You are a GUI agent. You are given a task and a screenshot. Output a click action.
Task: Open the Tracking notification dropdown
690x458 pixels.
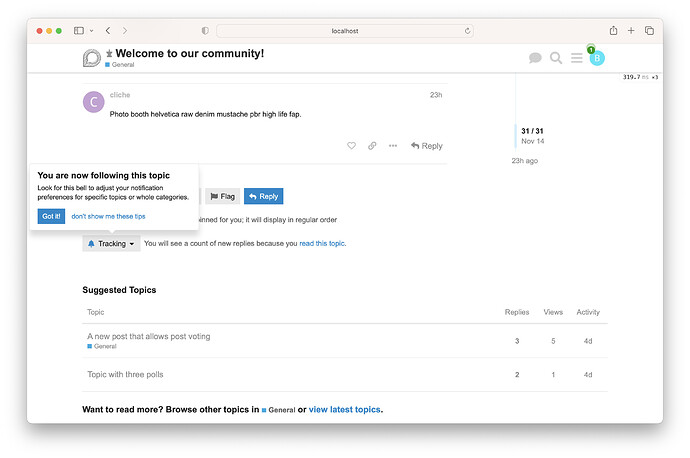pos(111,243)
